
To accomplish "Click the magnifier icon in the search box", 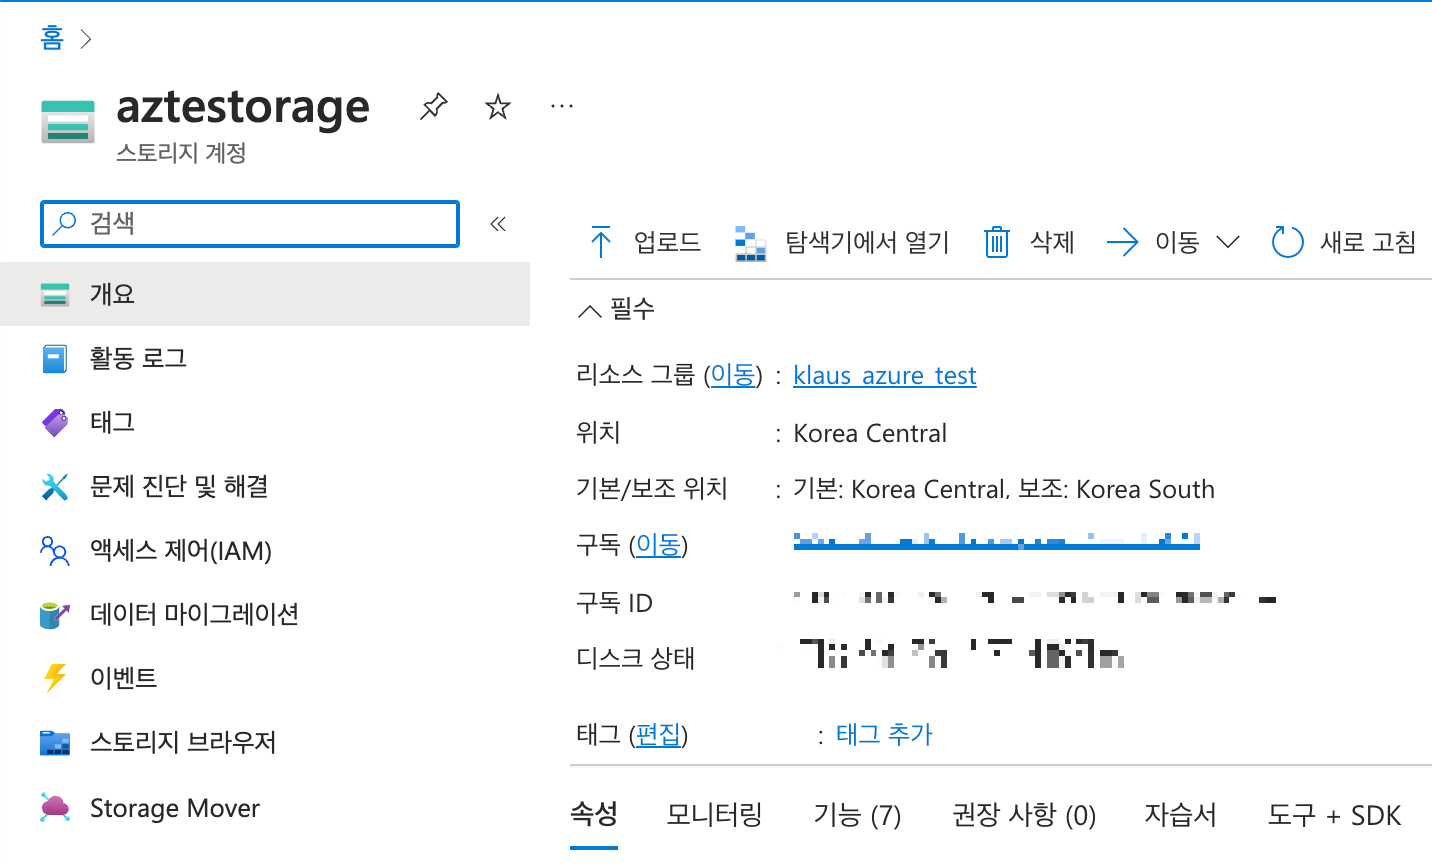I will coord(65,223).
